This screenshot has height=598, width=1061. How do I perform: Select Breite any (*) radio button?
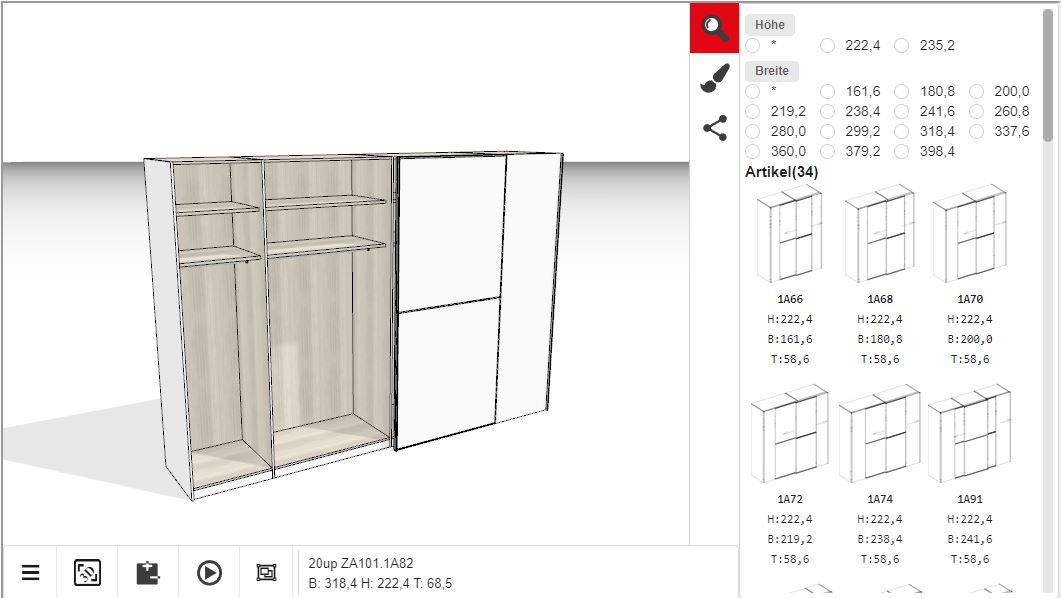[752, 91]
